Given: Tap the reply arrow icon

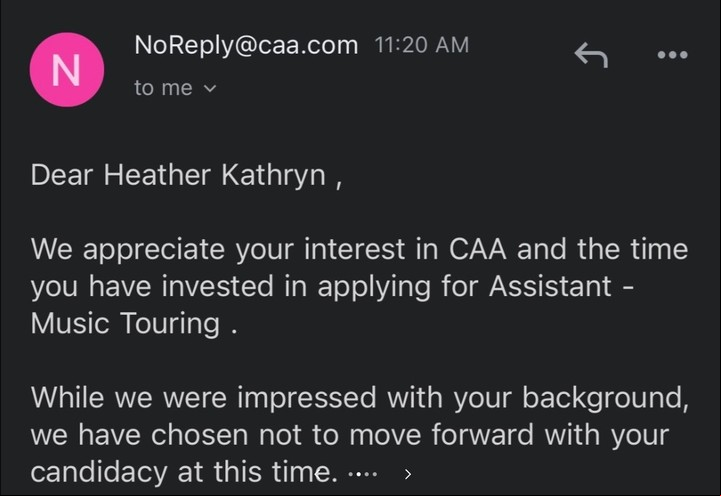Looking at the screenshot, I should pos(591,55).
